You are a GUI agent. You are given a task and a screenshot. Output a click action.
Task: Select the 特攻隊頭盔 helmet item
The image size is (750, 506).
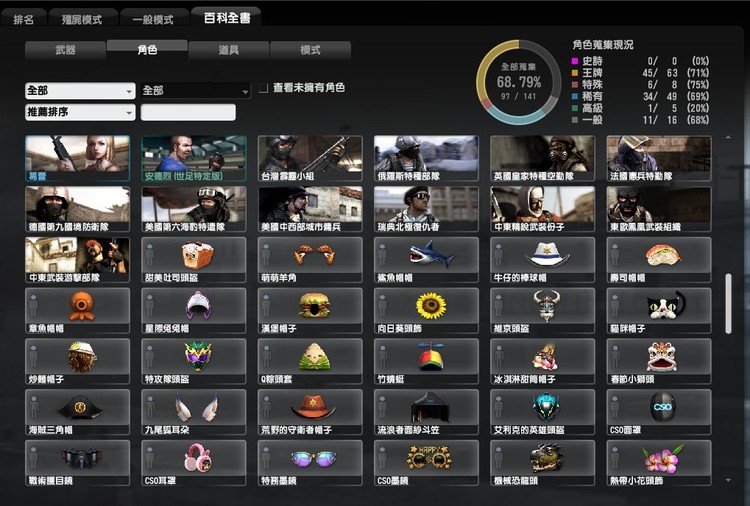pyautogui.click(x=194, y=361)
